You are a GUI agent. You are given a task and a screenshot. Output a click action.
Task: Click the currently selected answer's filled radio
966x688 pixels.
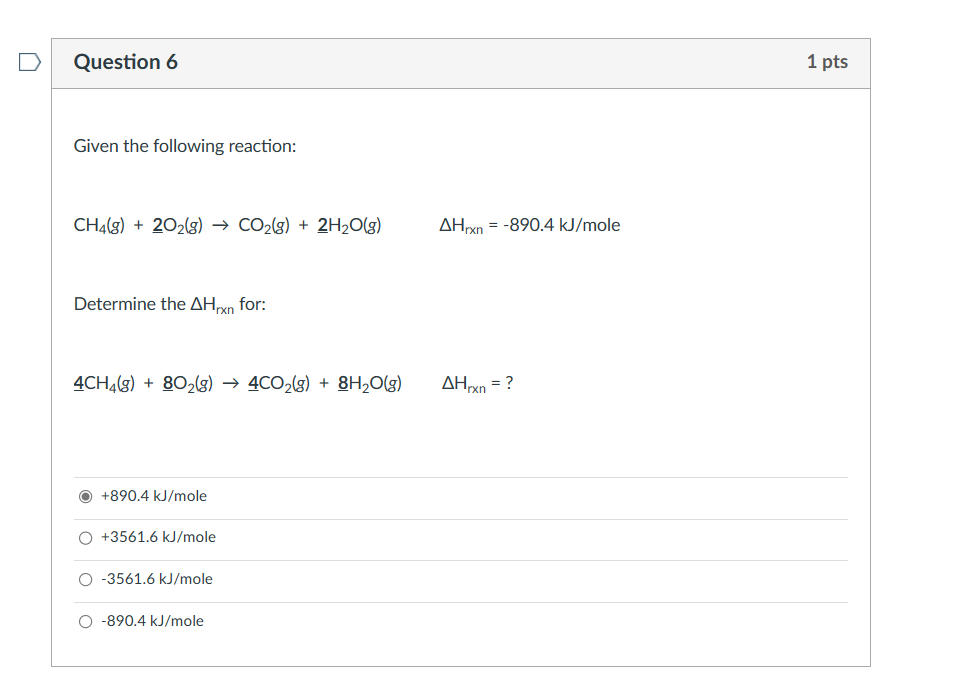(86, 495)
